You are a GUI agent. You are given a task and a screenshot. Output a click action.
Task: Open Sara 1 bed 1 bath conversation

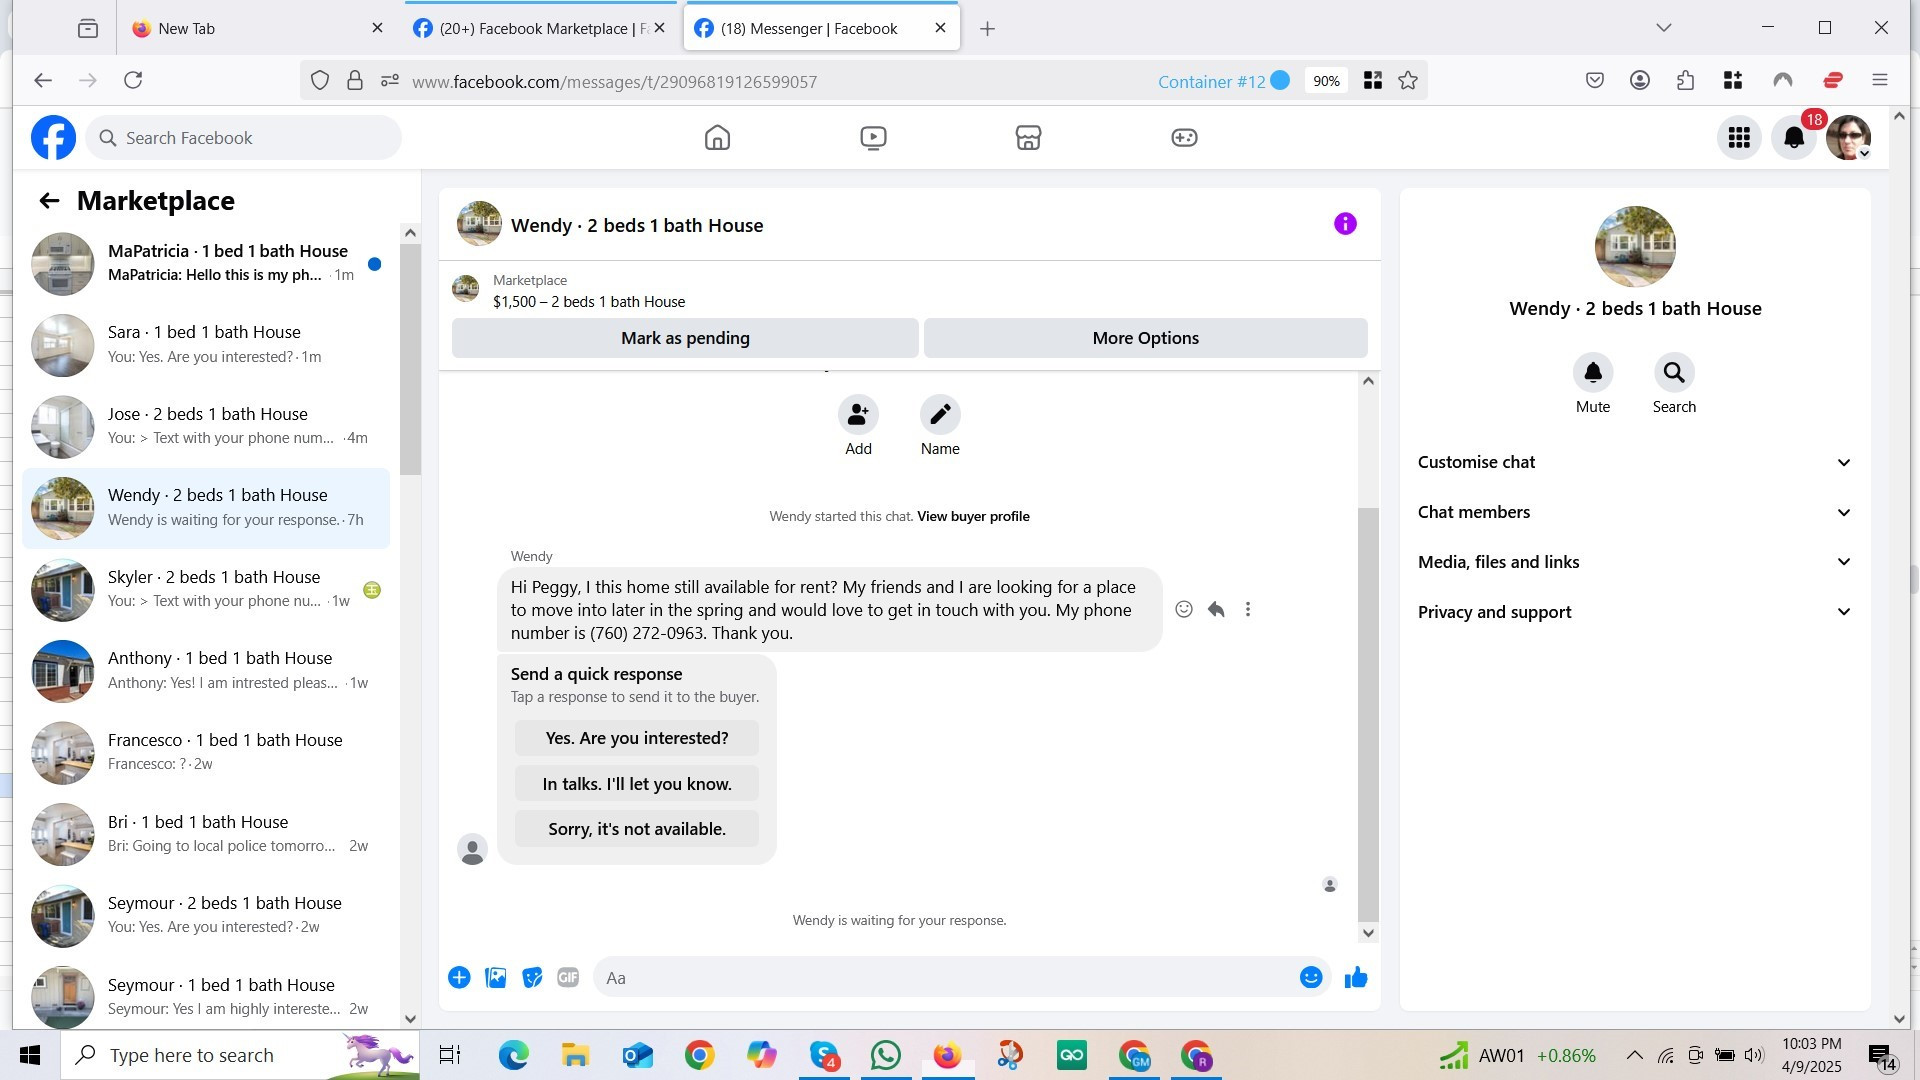[x=206, y=345]
